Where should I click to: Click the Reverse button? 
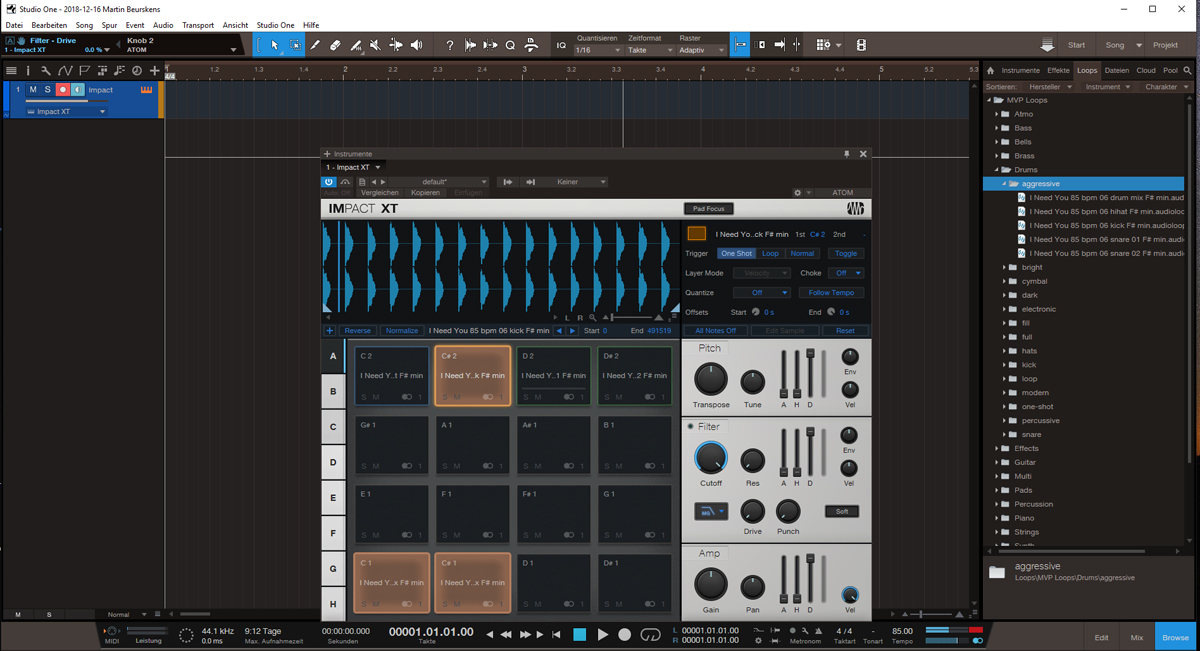pos(357,331)
